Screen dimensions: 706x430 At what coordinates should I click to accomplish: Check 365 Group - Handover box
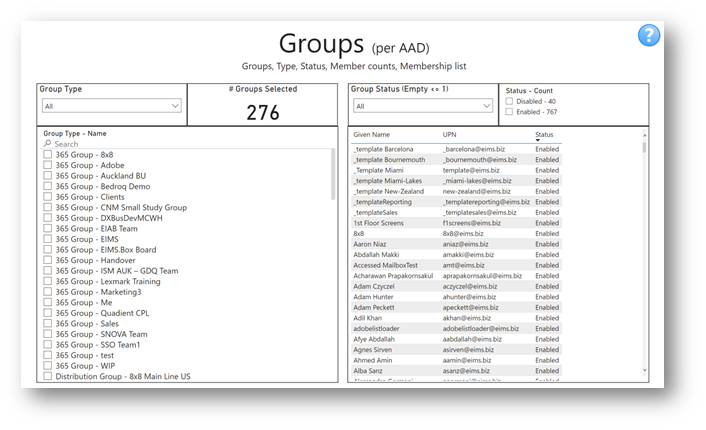point(47,260)
